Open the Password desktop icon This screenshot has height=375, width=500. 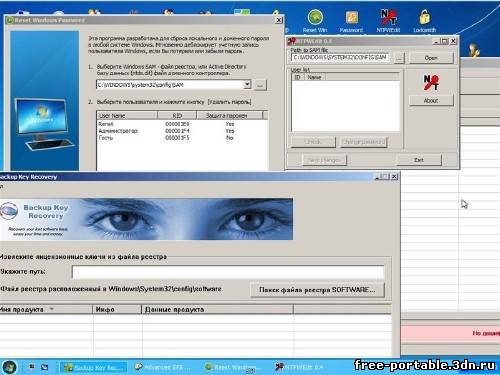(351, 21)
